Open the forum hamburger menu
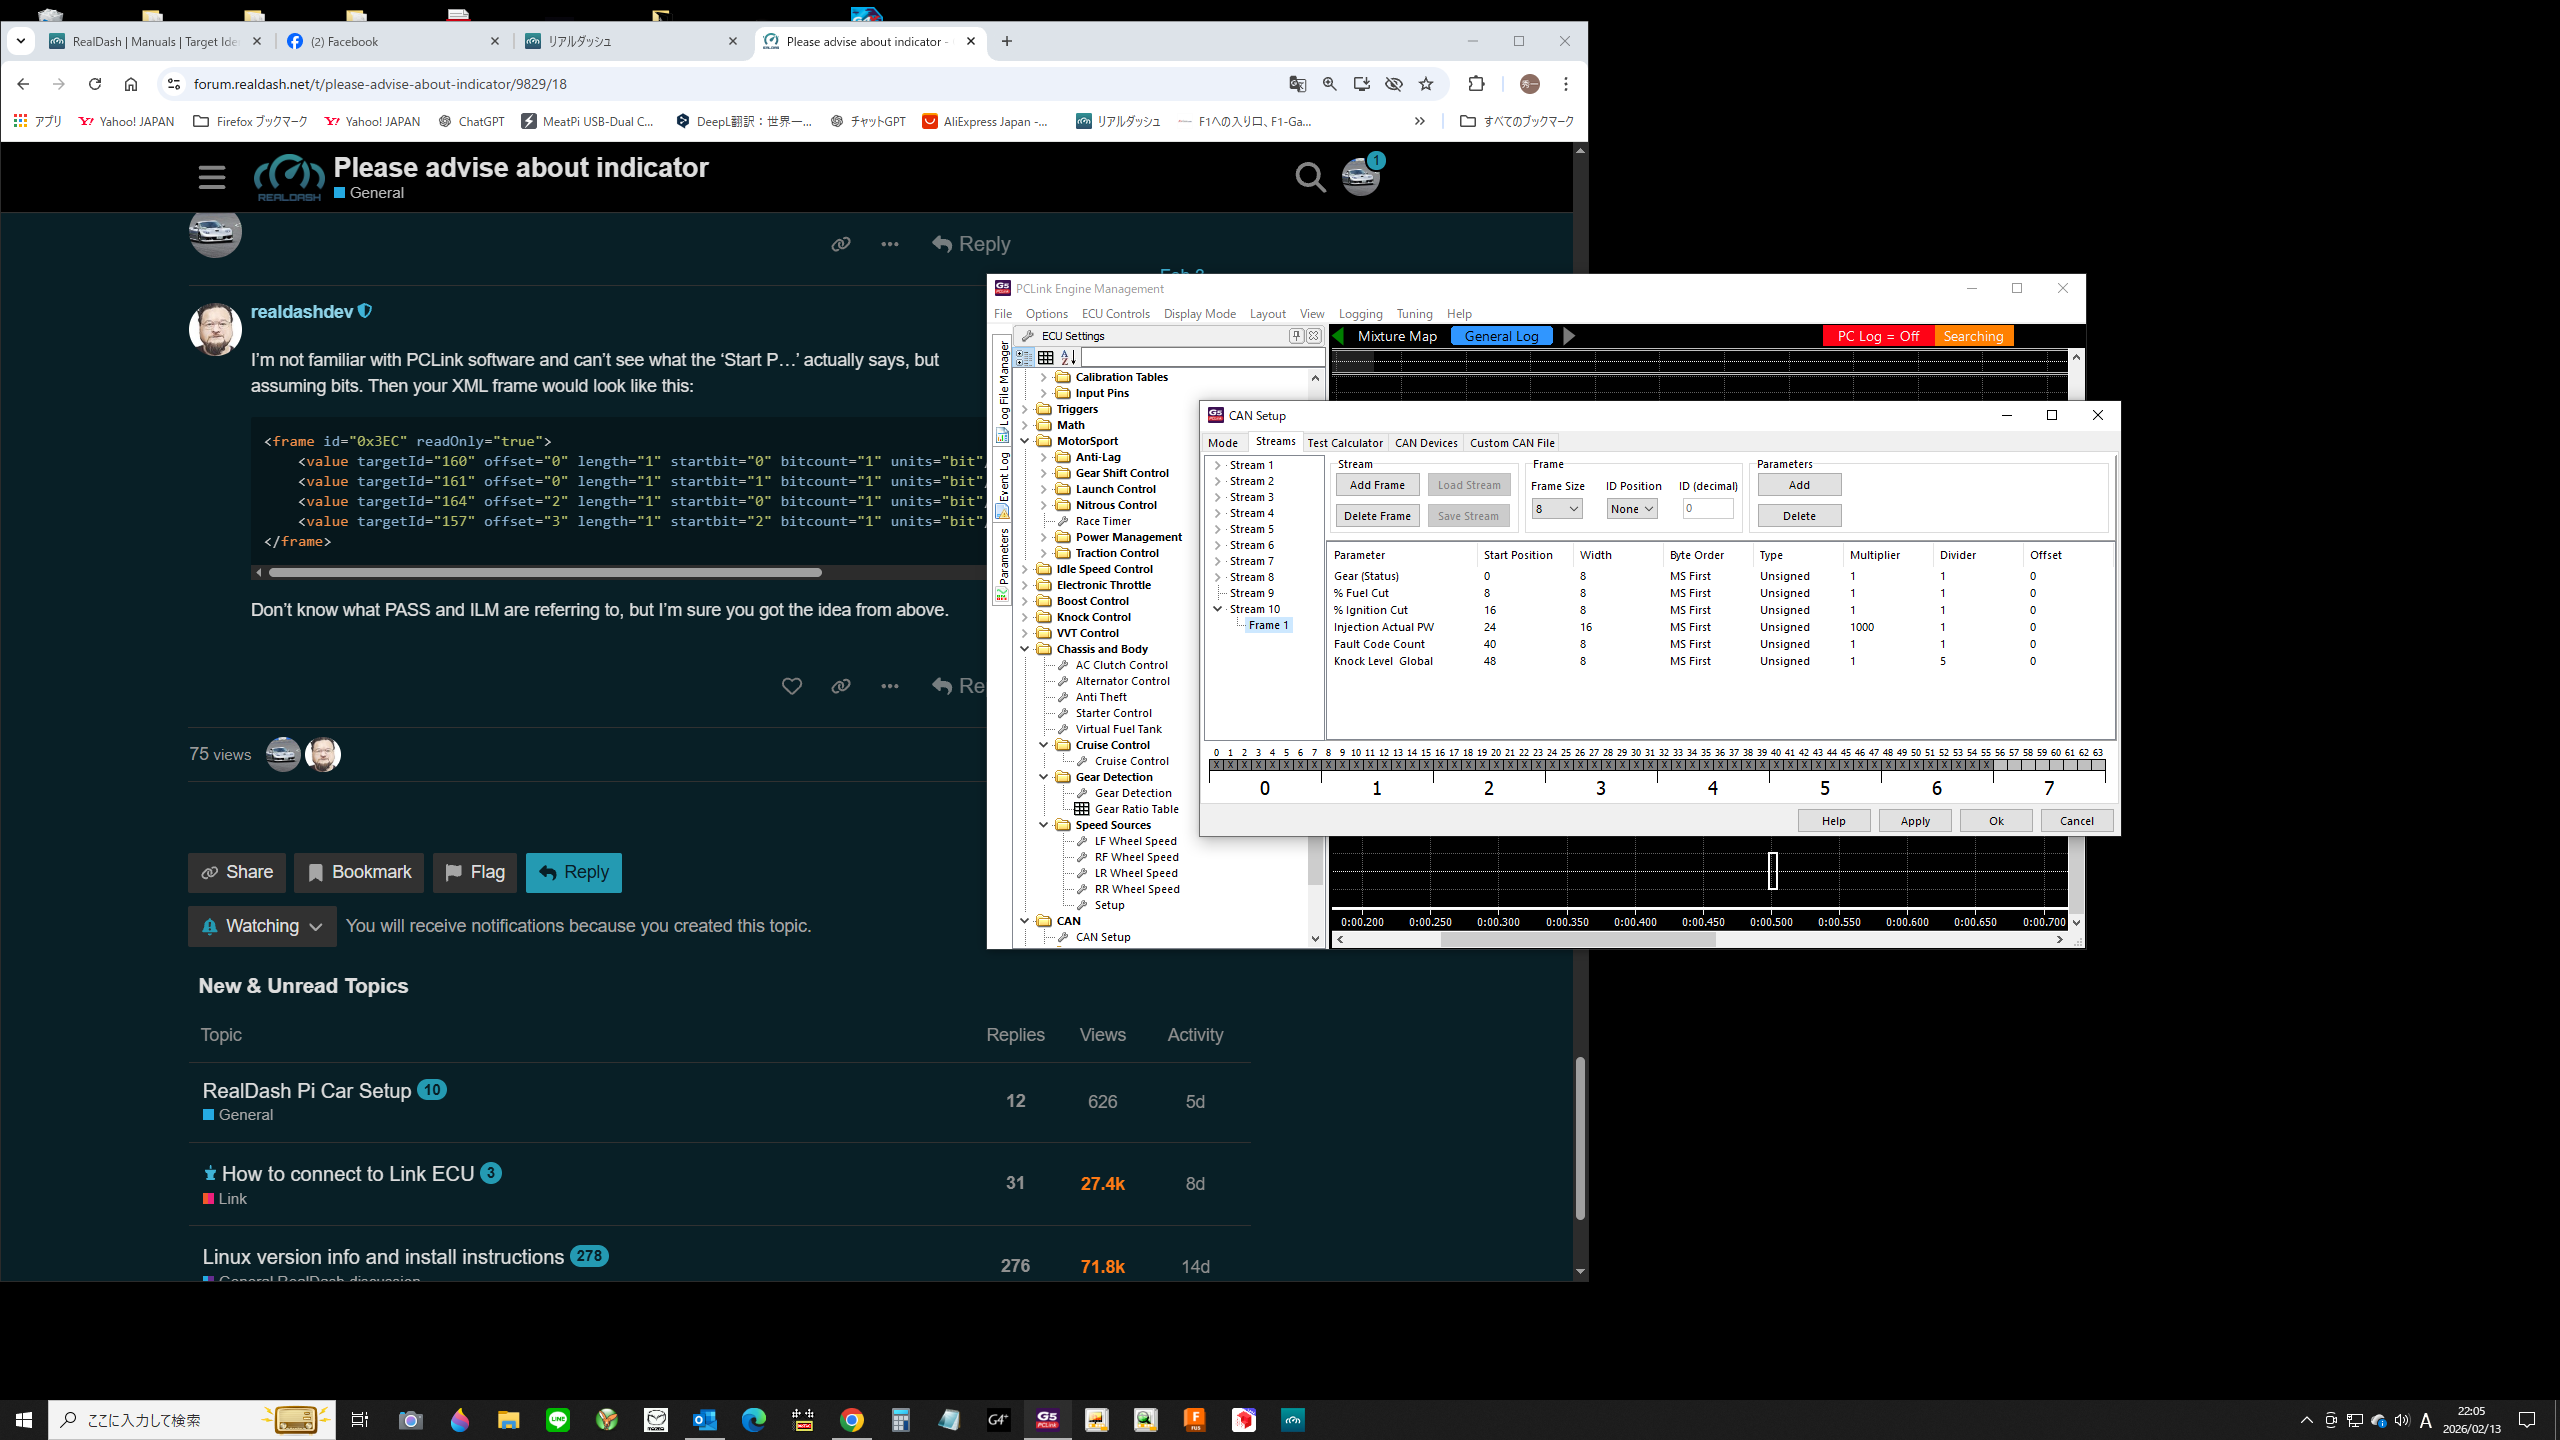 coord(211,178)
